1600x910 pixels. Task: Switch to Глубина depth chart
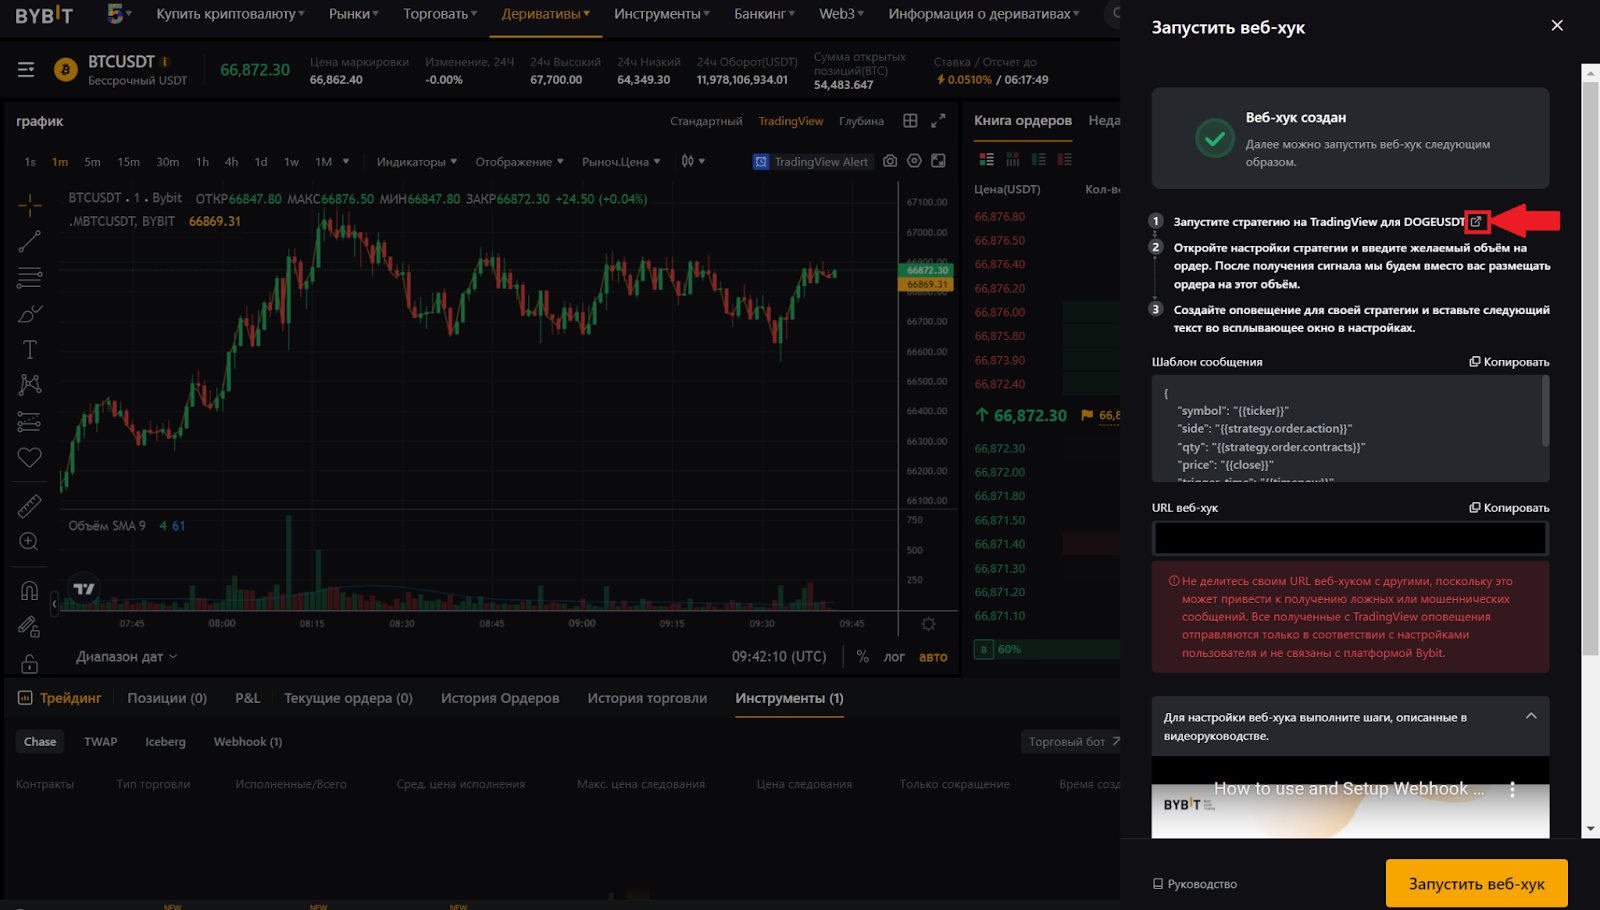(861, 121)
